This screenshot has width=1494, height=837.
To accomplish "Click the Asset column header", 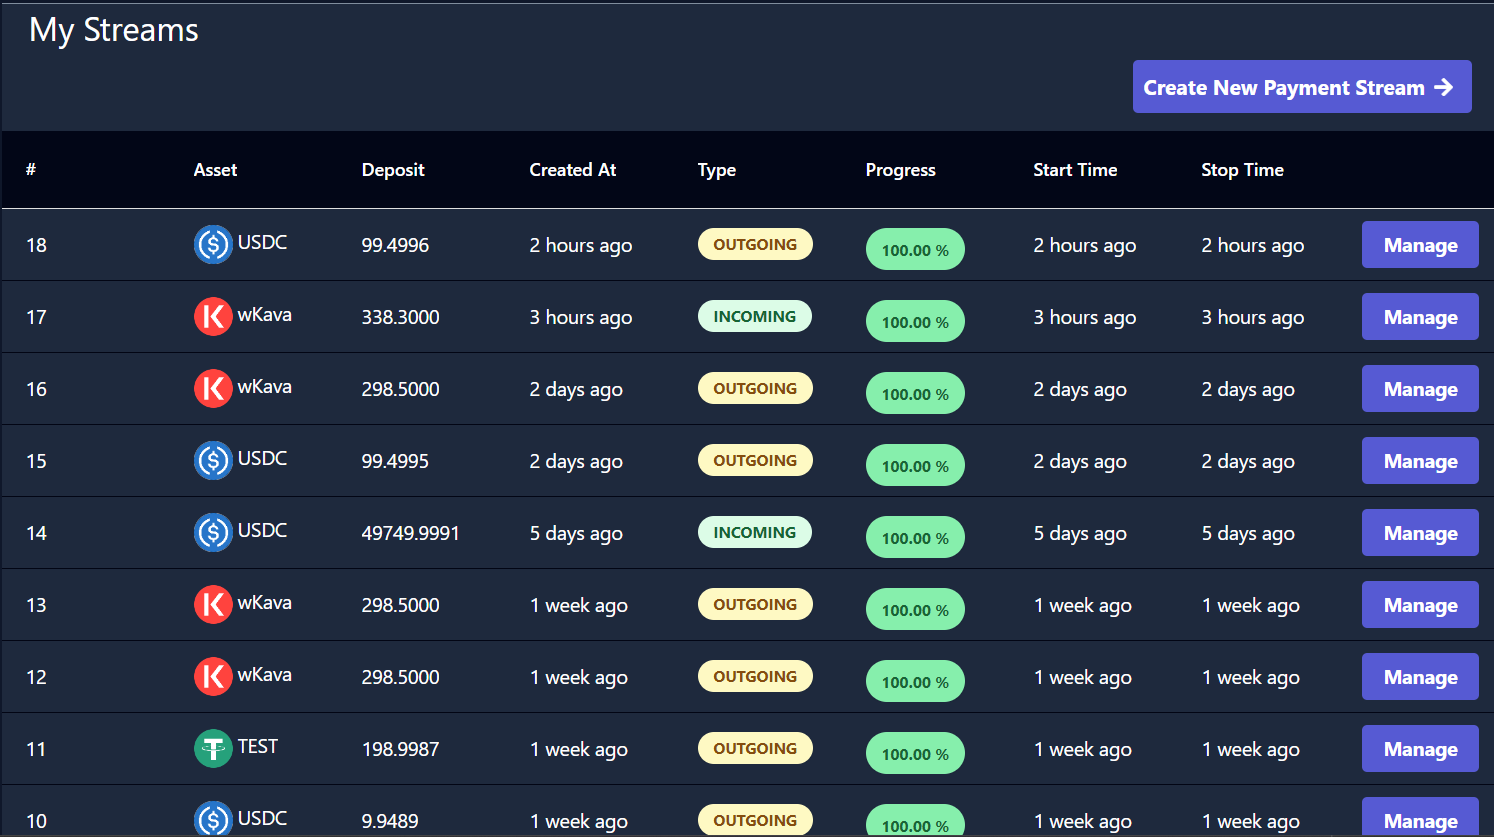I will click(x=215, y=170).
